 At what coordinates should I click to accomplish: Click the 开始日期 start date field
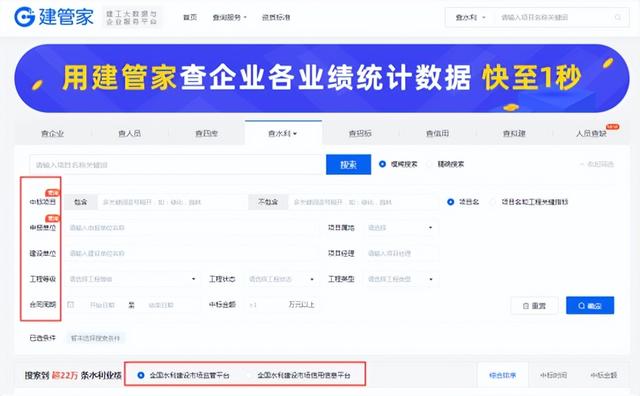tap(102, 305)
